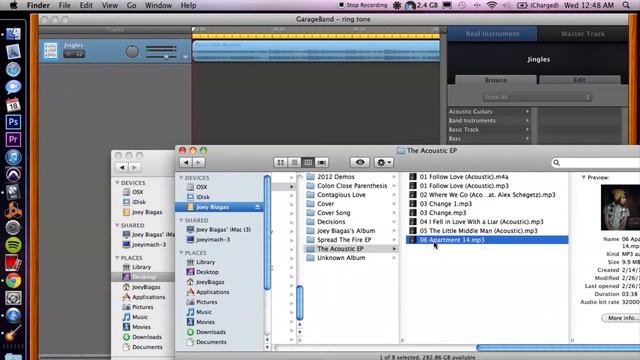Switch Finder to column view

tap(308, 162)
